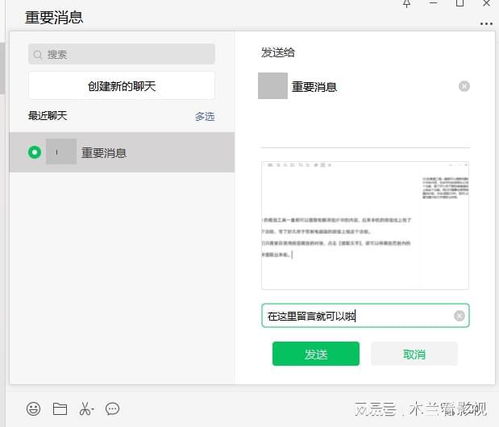The image size is (499, 427).
Task: Click the 取消 cancel button
Action: coord(414,354)
